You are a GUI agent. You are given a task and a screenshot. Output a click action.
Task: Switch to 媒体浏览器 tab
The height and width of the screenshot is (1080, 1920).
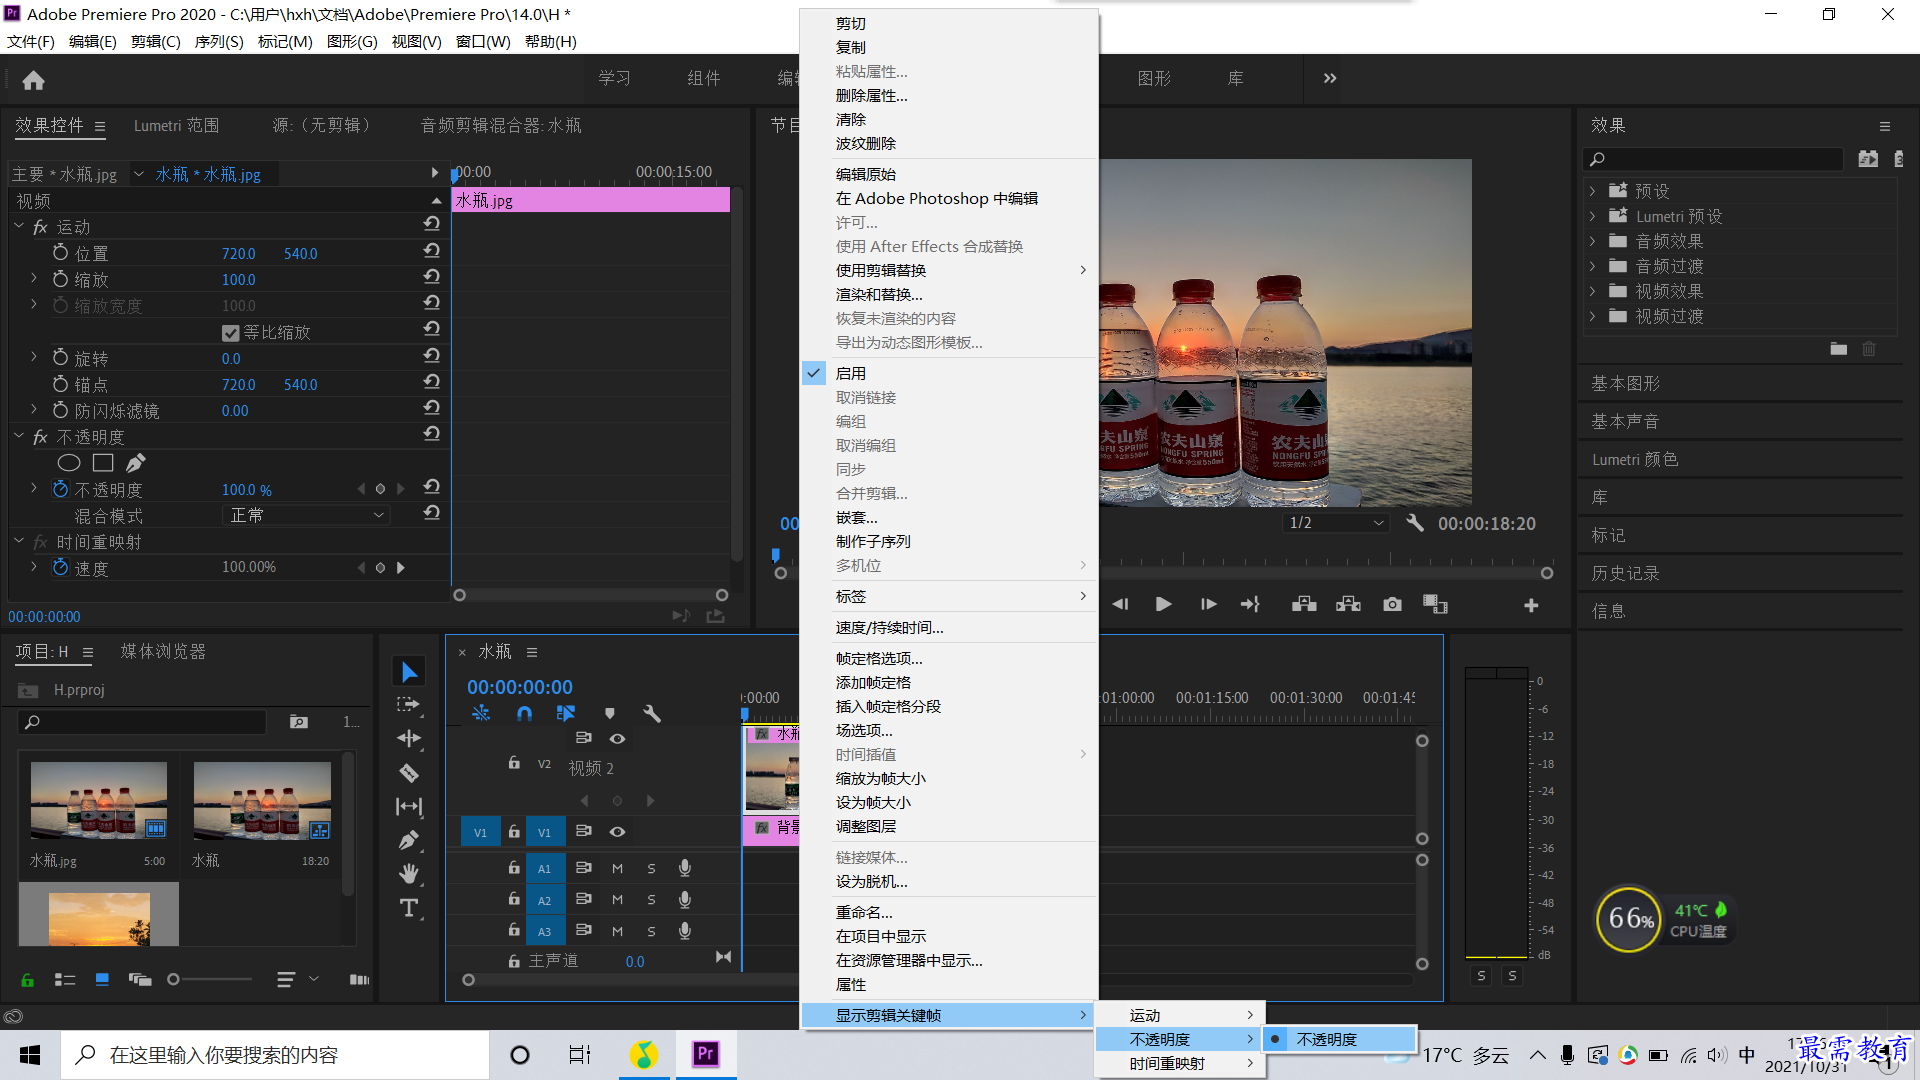(x=163, y=651)
